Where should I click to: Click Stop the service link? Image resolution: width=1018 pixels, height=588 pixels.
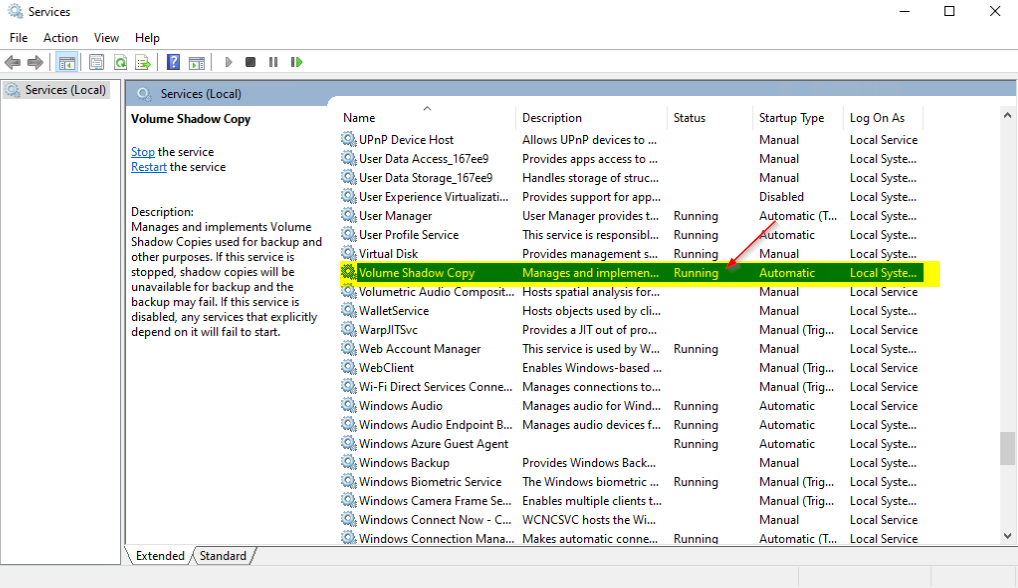pyautogui.click(x=143, y=152)
